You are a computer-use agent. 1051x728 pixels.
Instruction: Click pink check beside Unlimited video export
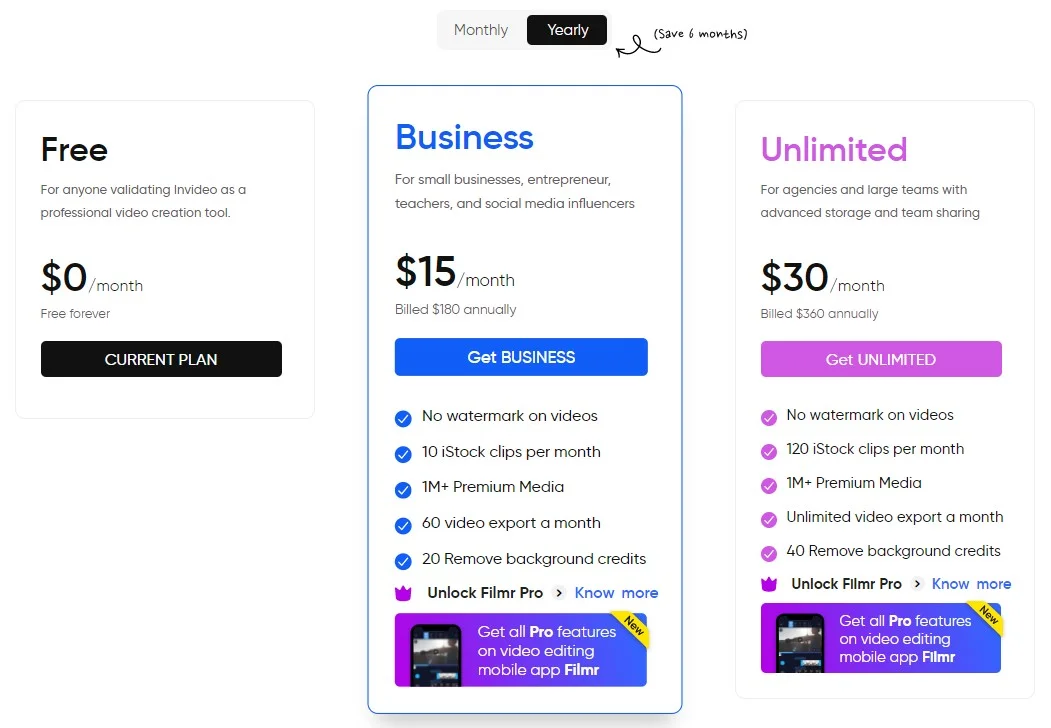point(769,520)
